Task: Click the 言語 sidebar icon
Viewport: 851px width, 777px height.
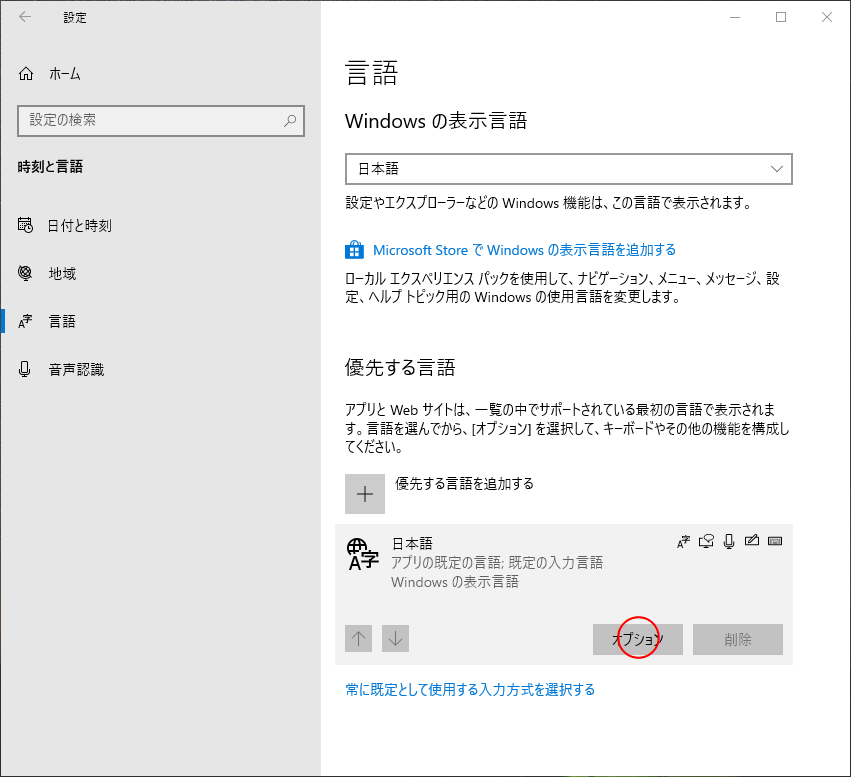Action: (25, 321)
